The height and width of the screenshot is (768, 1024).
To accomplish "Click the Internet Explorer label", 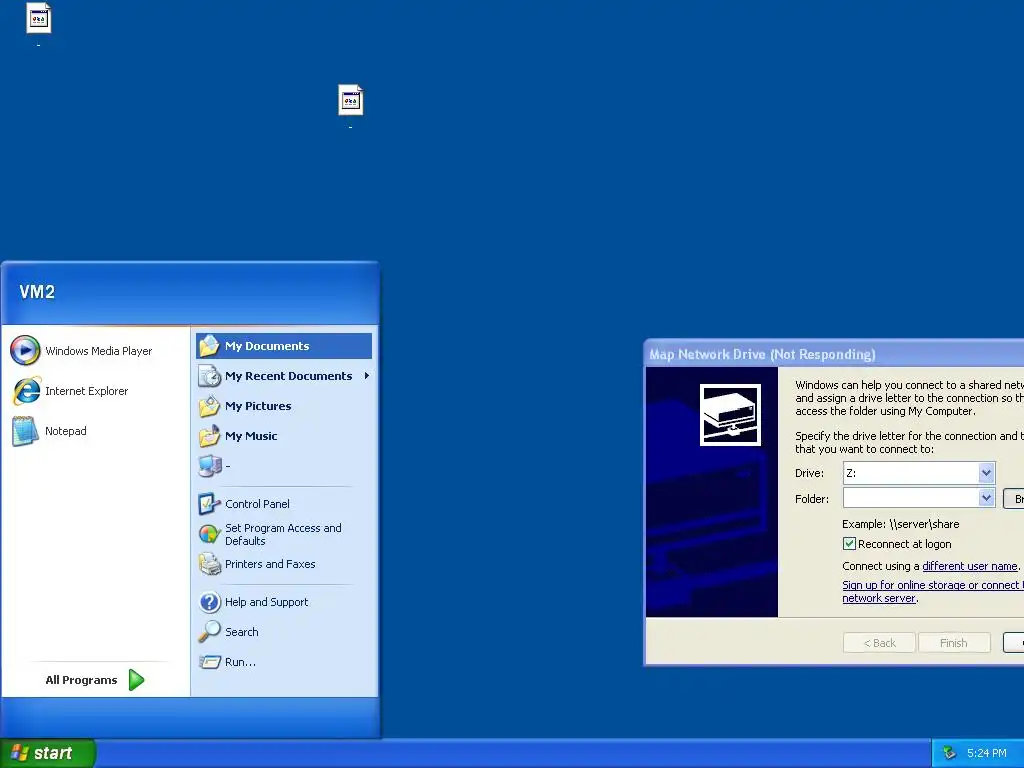I will point(86,391).
